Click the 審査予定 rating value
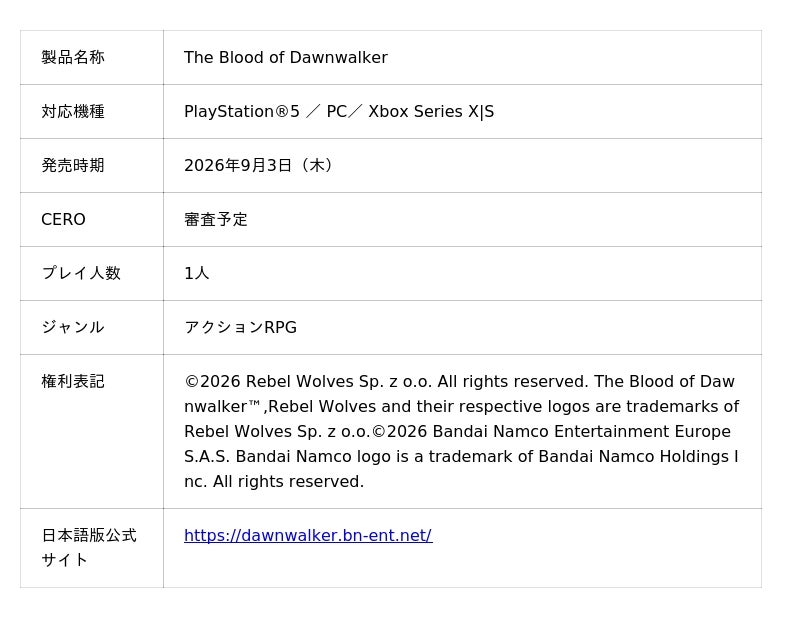800x618 pixels. [216, 220]
